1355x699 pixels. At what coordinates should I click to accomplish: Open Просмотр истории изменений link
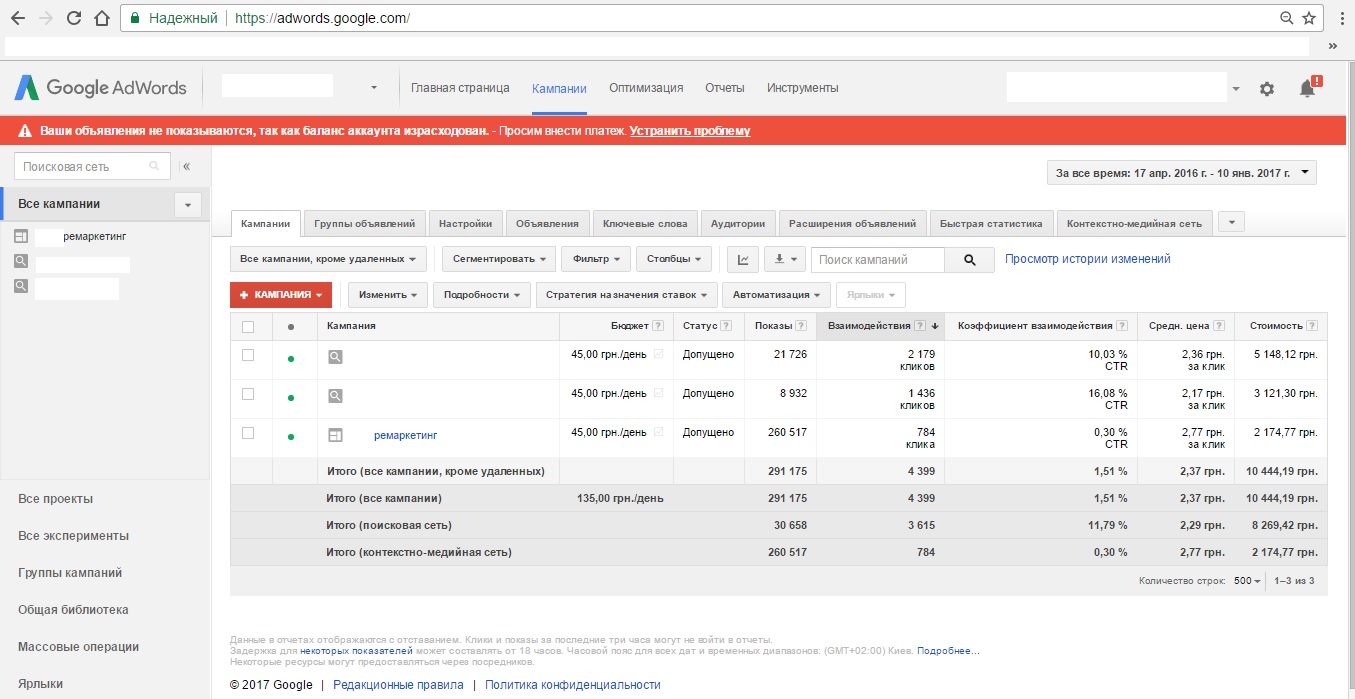(1088, 259)
